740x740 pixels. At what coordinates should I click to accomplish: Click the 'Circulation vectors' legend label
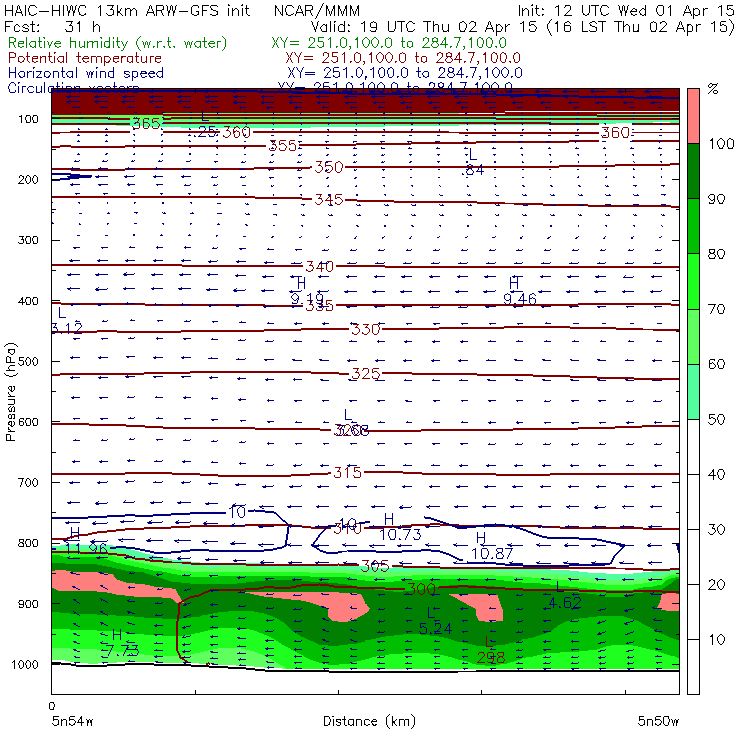tap(73, 87)
